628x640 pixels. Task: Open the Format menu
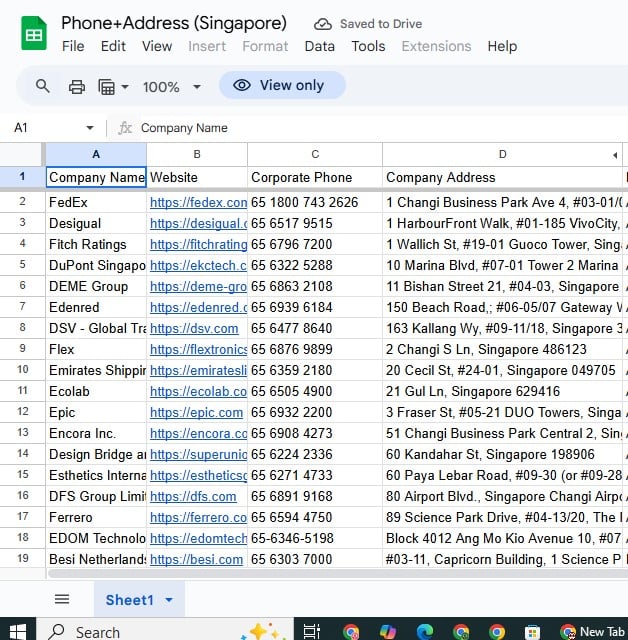265,46
